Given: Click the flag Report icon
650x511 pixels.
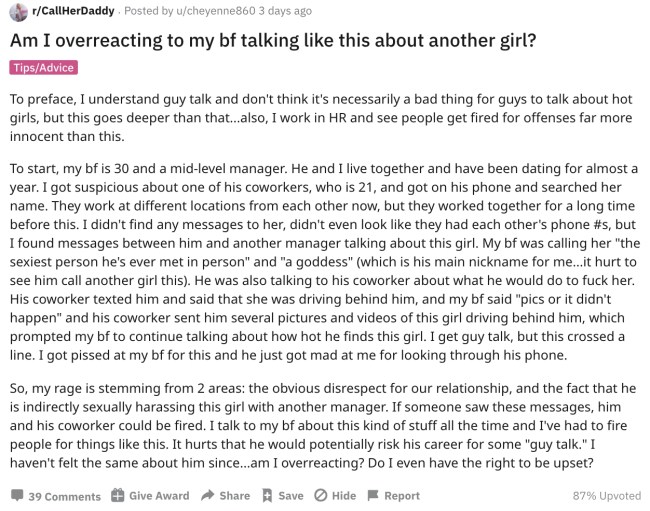Looking at the screenshot, I should 373,495.
